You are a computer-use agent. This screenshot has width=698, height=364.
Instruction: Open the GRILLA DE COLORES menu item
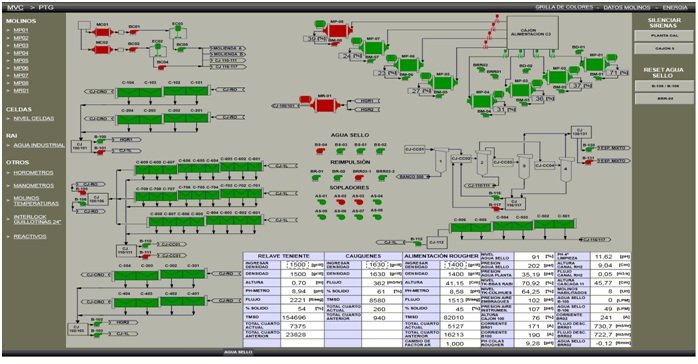(x=564, y=8)
